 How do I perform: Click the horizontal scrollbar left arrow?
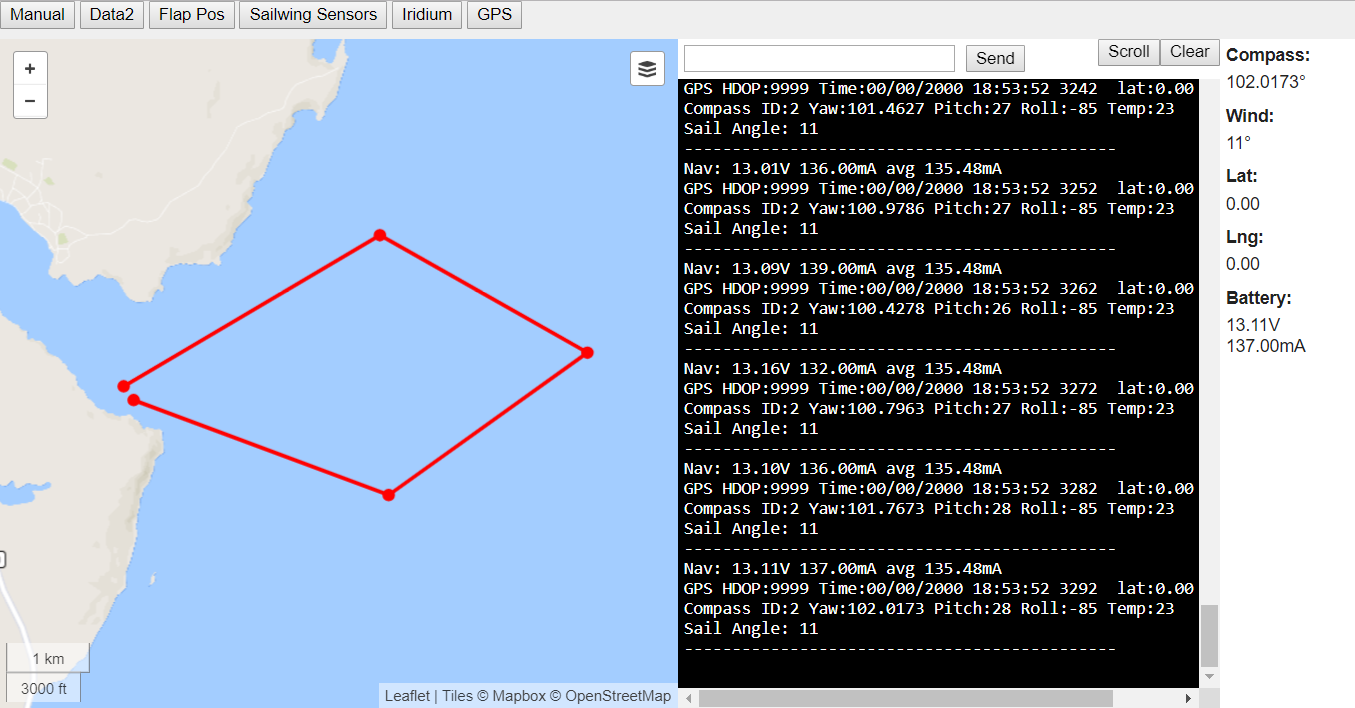coord(687,698)
